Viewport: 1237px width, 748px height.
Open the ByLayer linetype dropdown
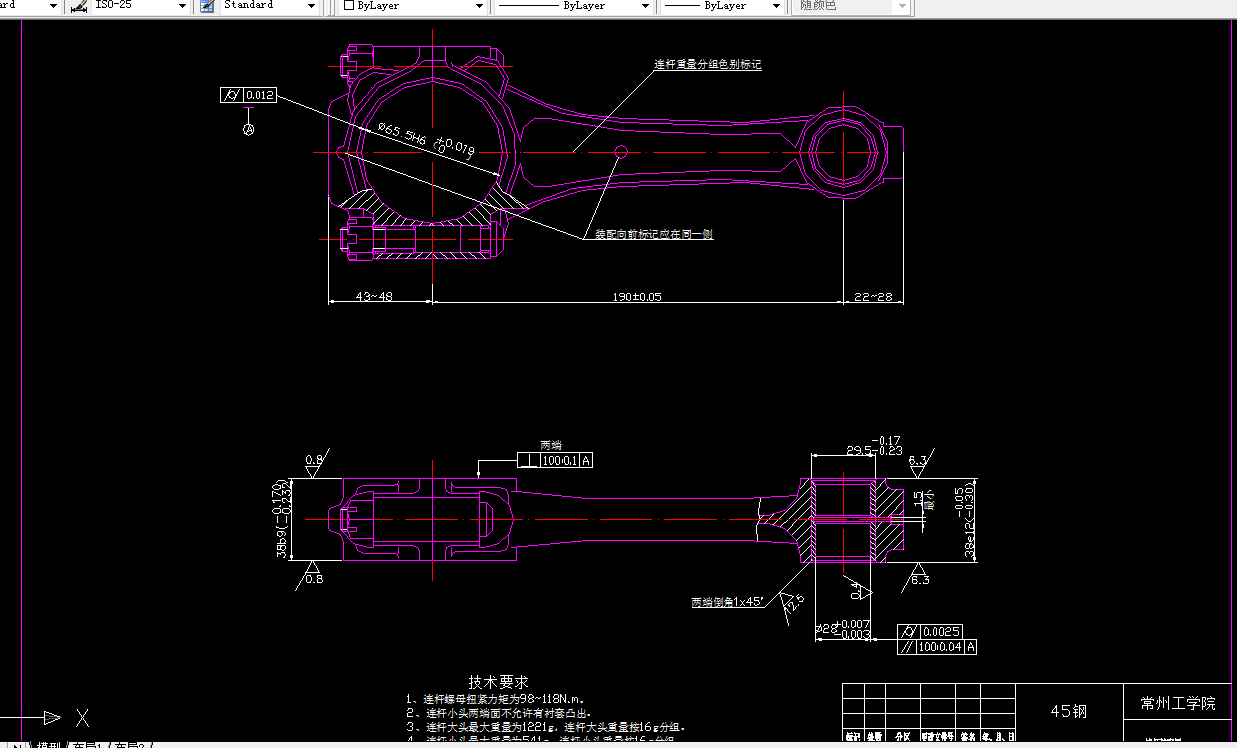click(x=645, y=6)
